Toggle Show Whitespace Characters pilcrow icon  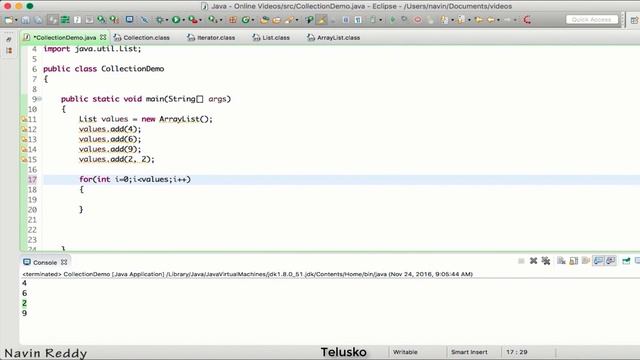pyautogui.click(x=358, y=20)
